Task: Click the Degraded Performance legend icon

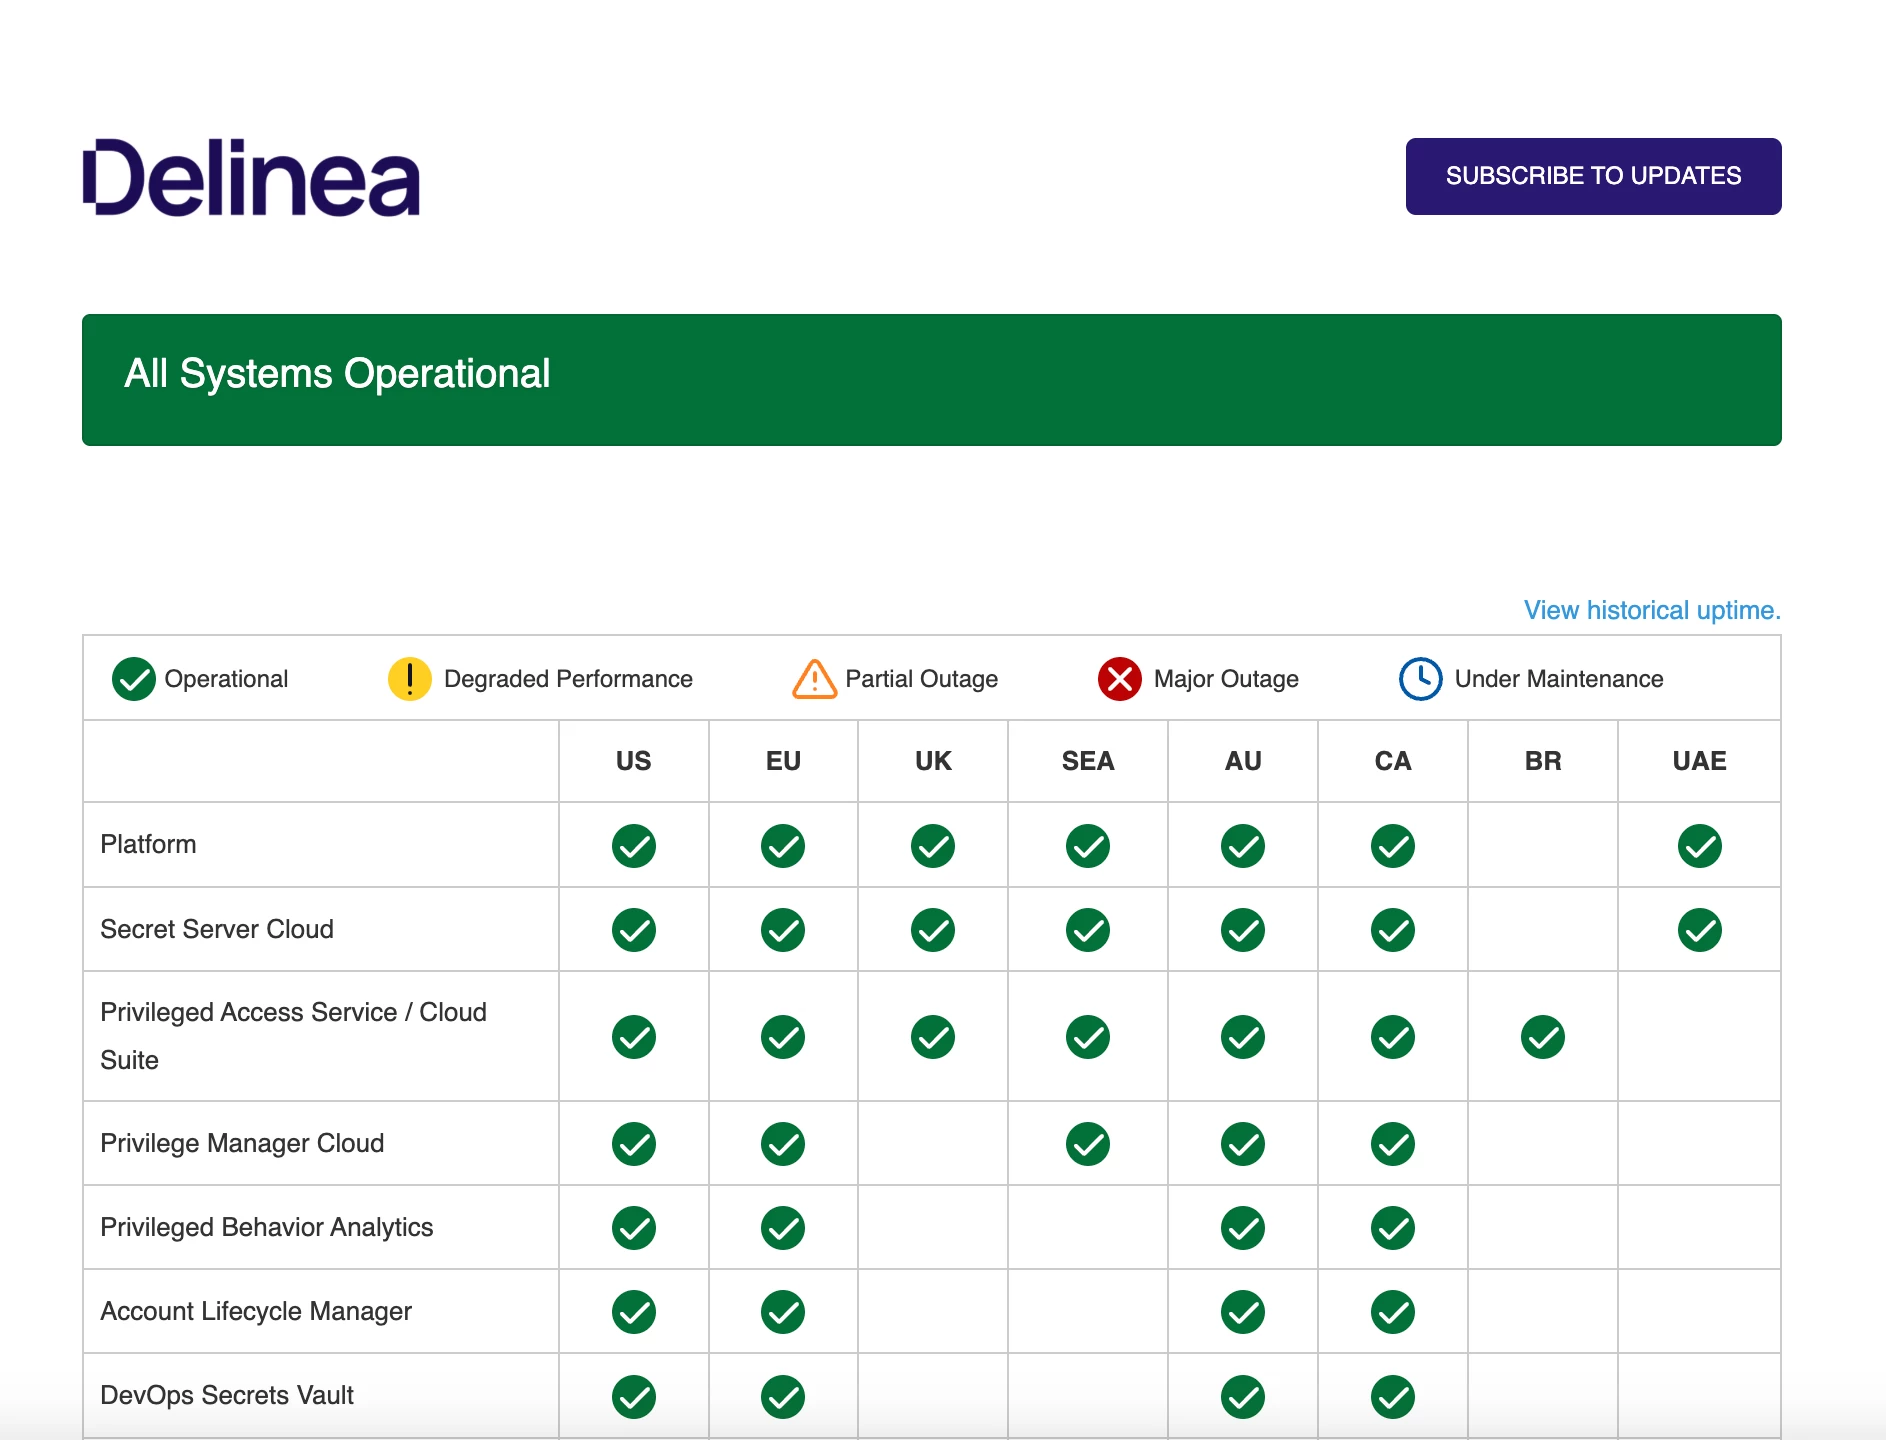Action: (410, 679)
